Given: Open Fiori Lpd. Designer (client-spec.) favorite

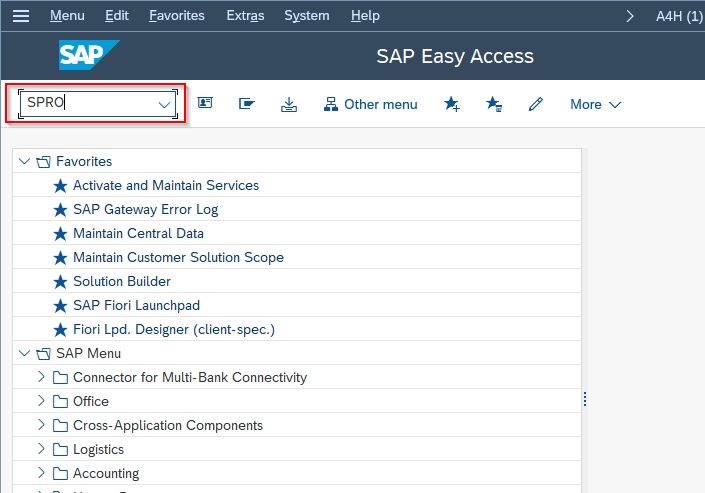Looking at the screenshot, I should [174, 329].
